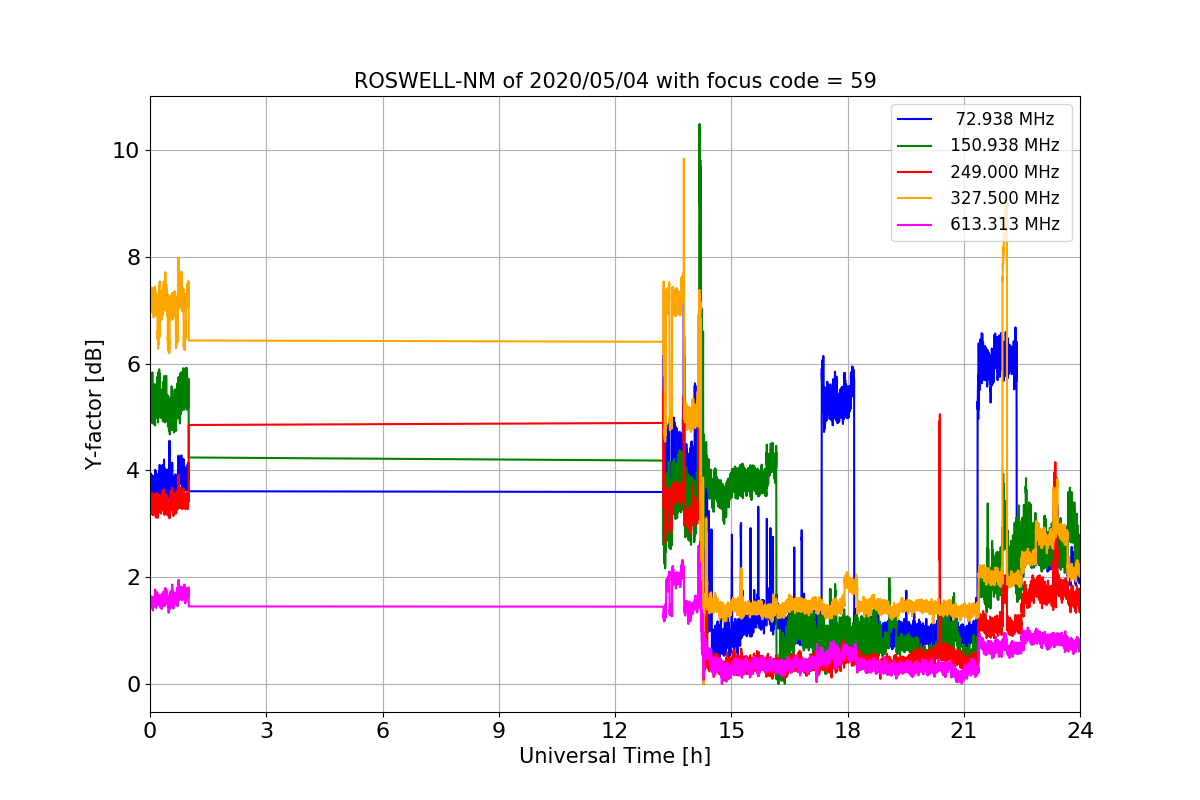1200x800 pixels.
Task: Click the x-axis tick label 9
Action: point(499,730)
